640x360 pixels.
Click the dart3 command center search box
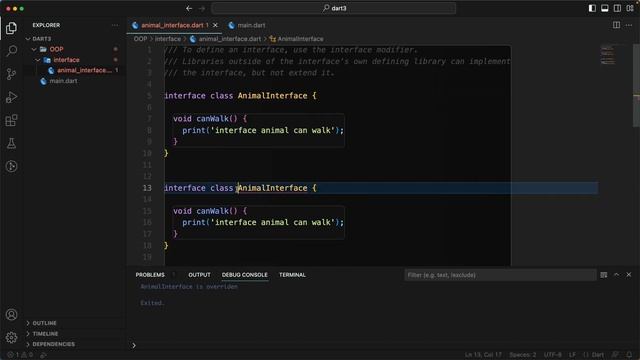coord(333,8)
